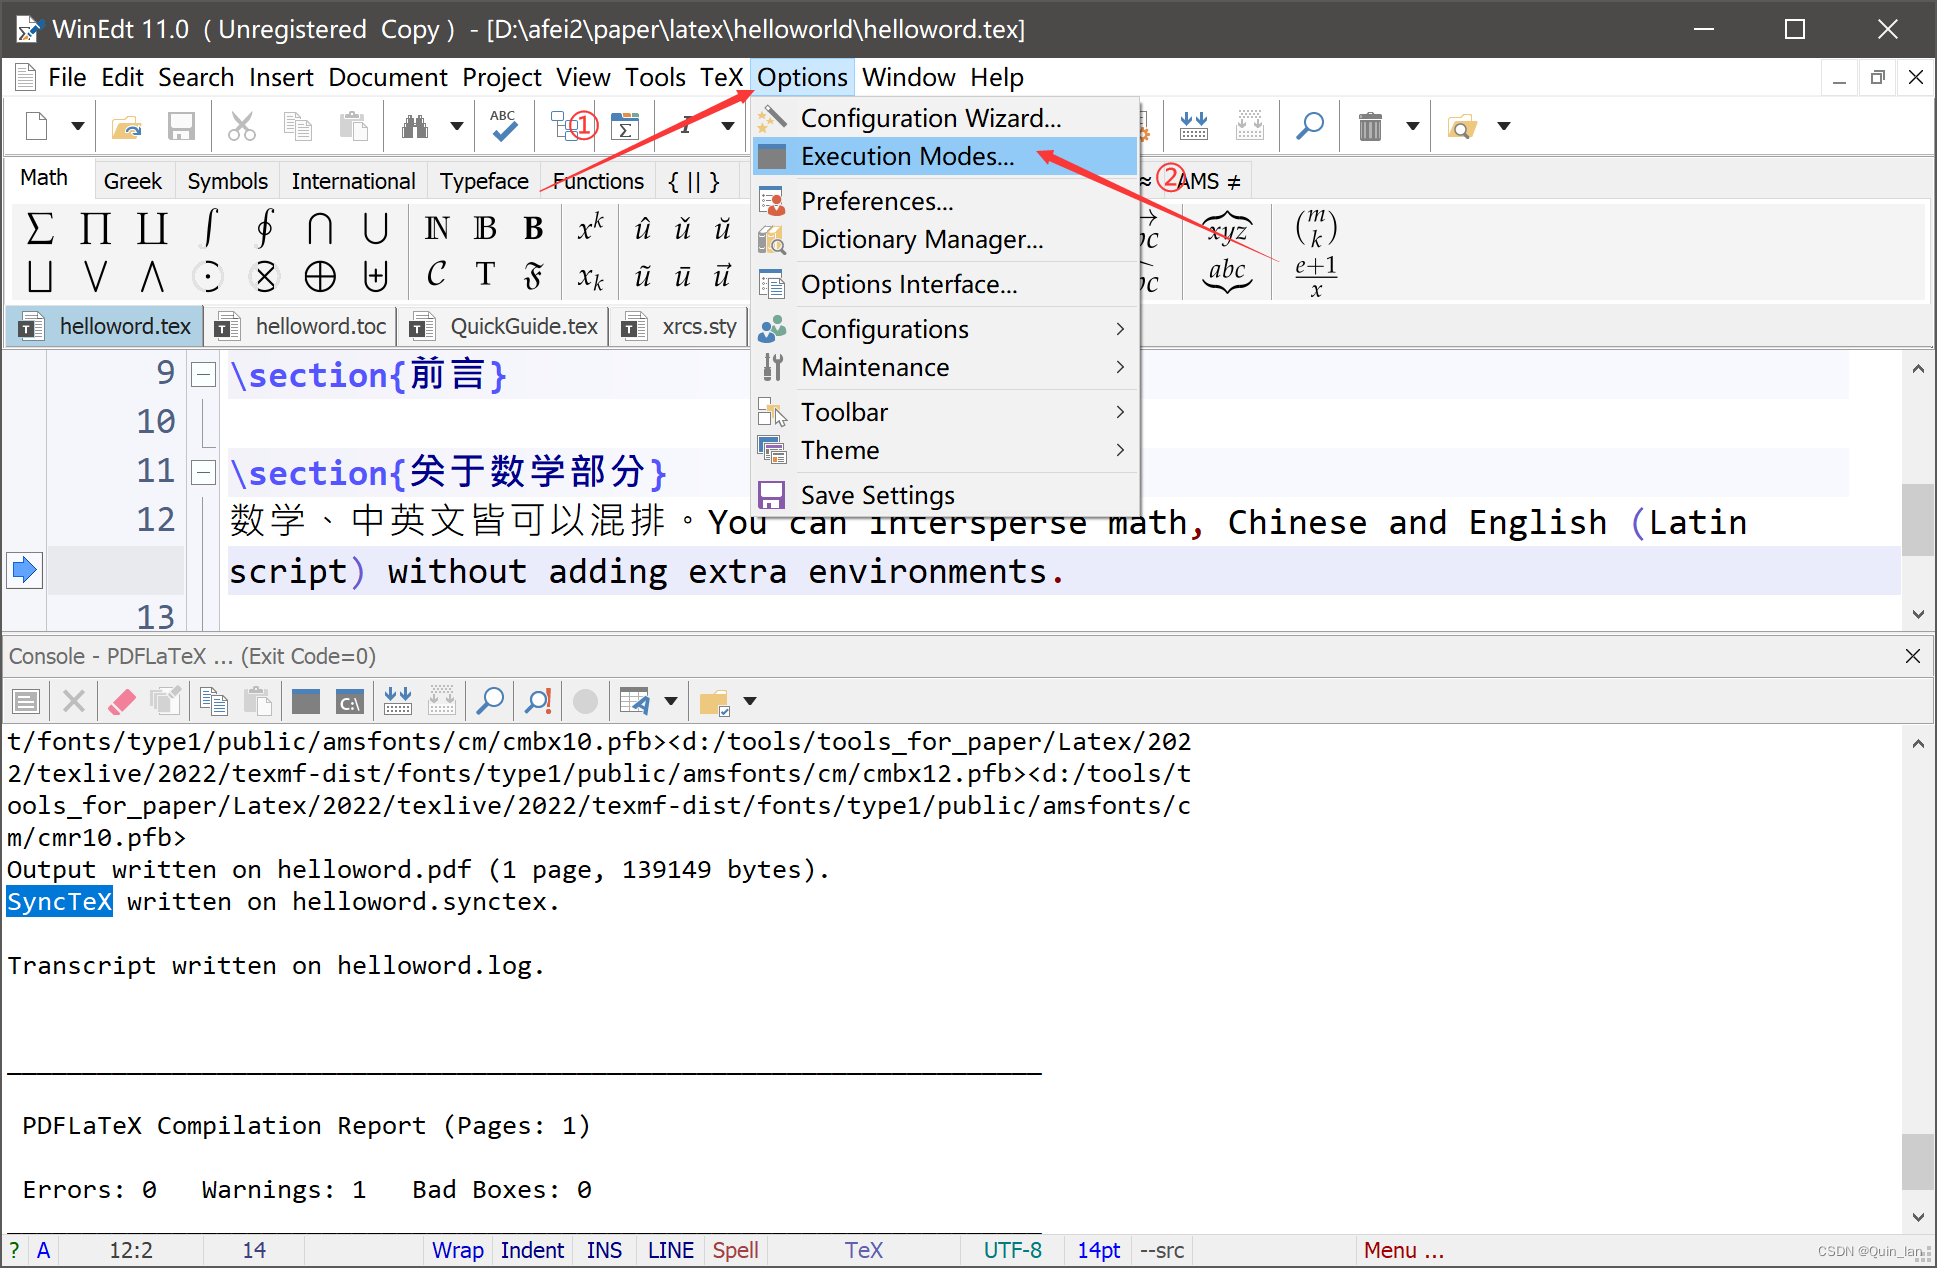Switch to the Symbols tab
This screenshot has height=1268, width=1937.
coord(227,181)
